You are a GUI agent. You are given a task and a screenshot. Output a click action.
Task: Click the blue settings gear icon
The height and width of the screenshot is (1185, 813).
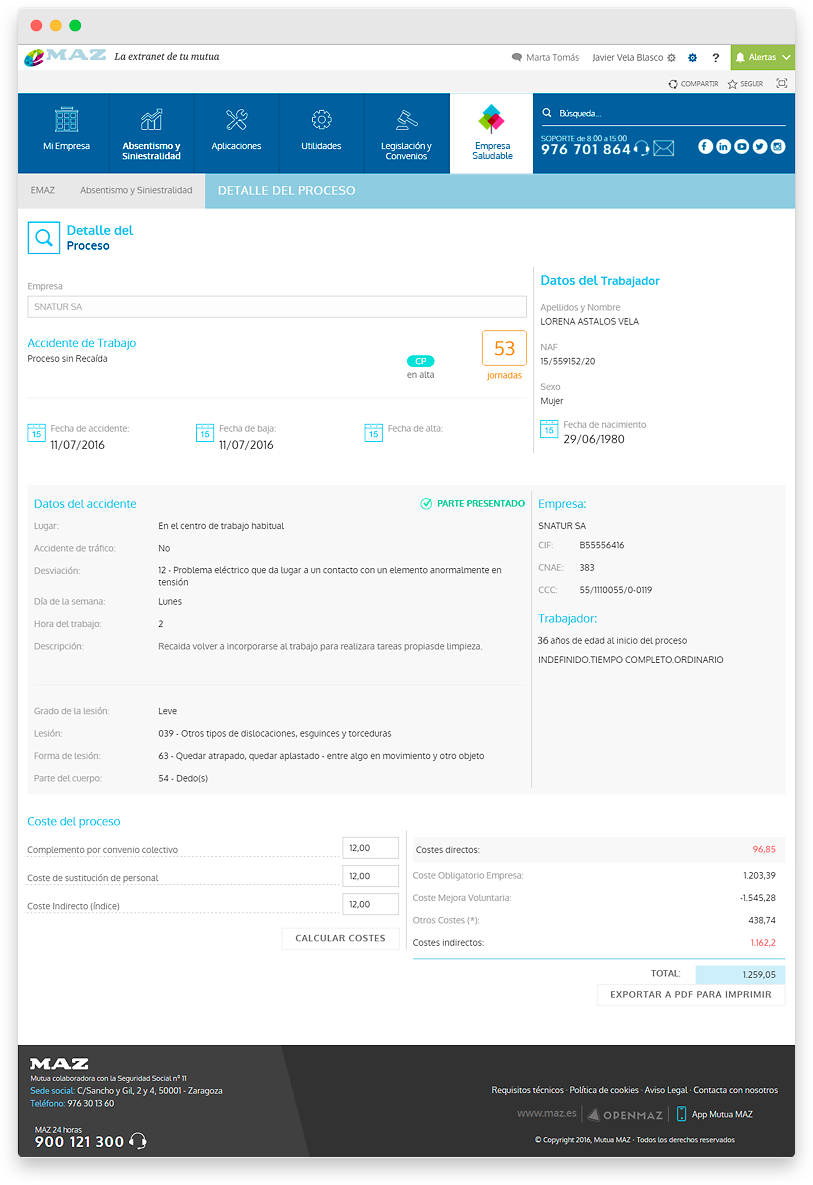pyautogui.click(x=692, y=58)
